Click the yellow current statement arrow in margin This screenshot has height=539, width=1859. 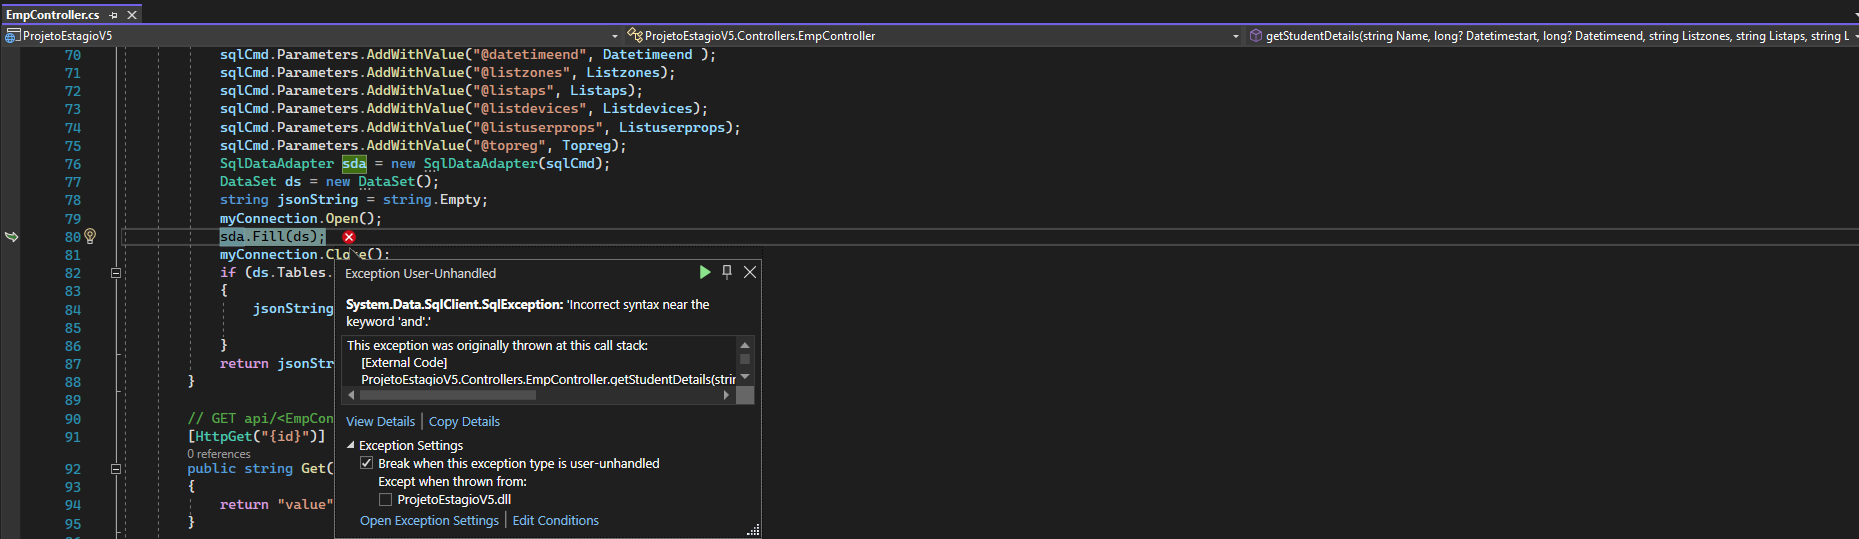click(x=12, y=237)
